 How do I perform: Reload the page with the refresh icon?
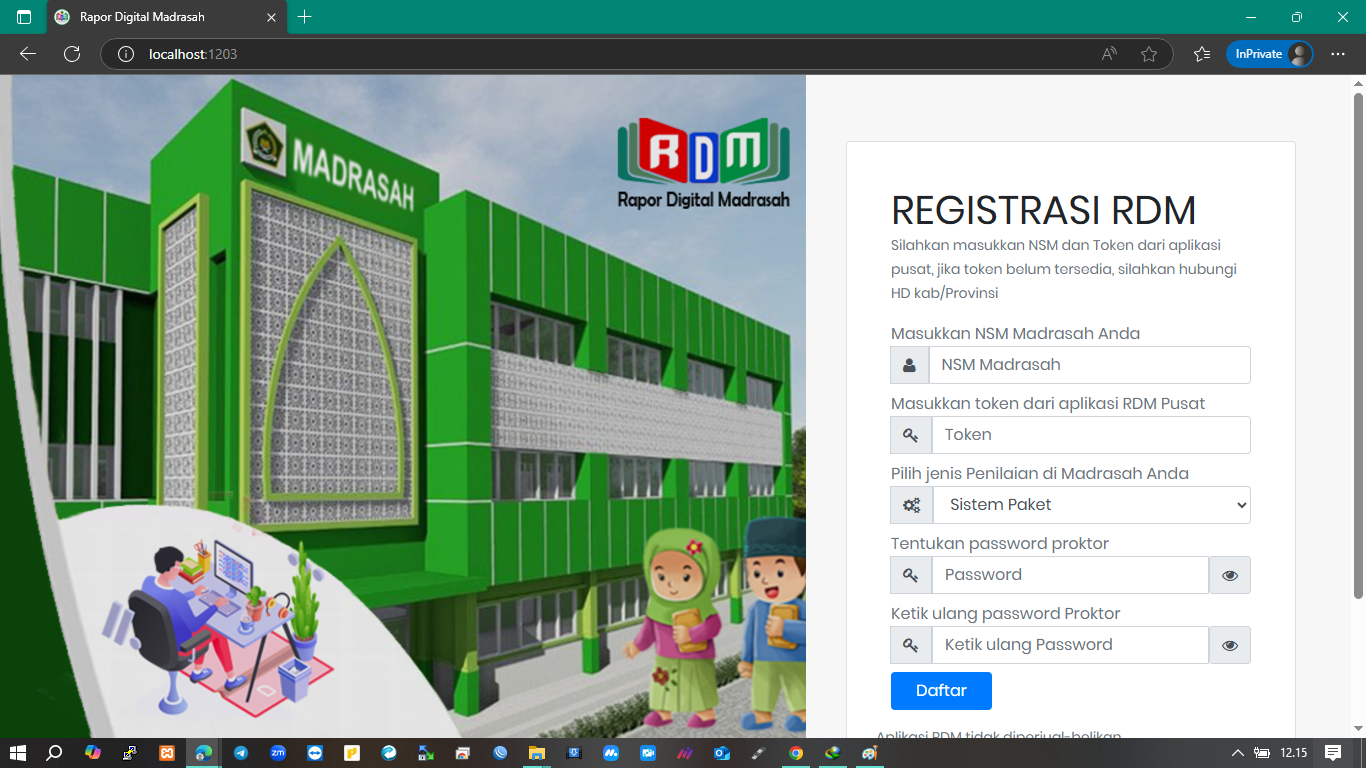(x=72, y=54)
